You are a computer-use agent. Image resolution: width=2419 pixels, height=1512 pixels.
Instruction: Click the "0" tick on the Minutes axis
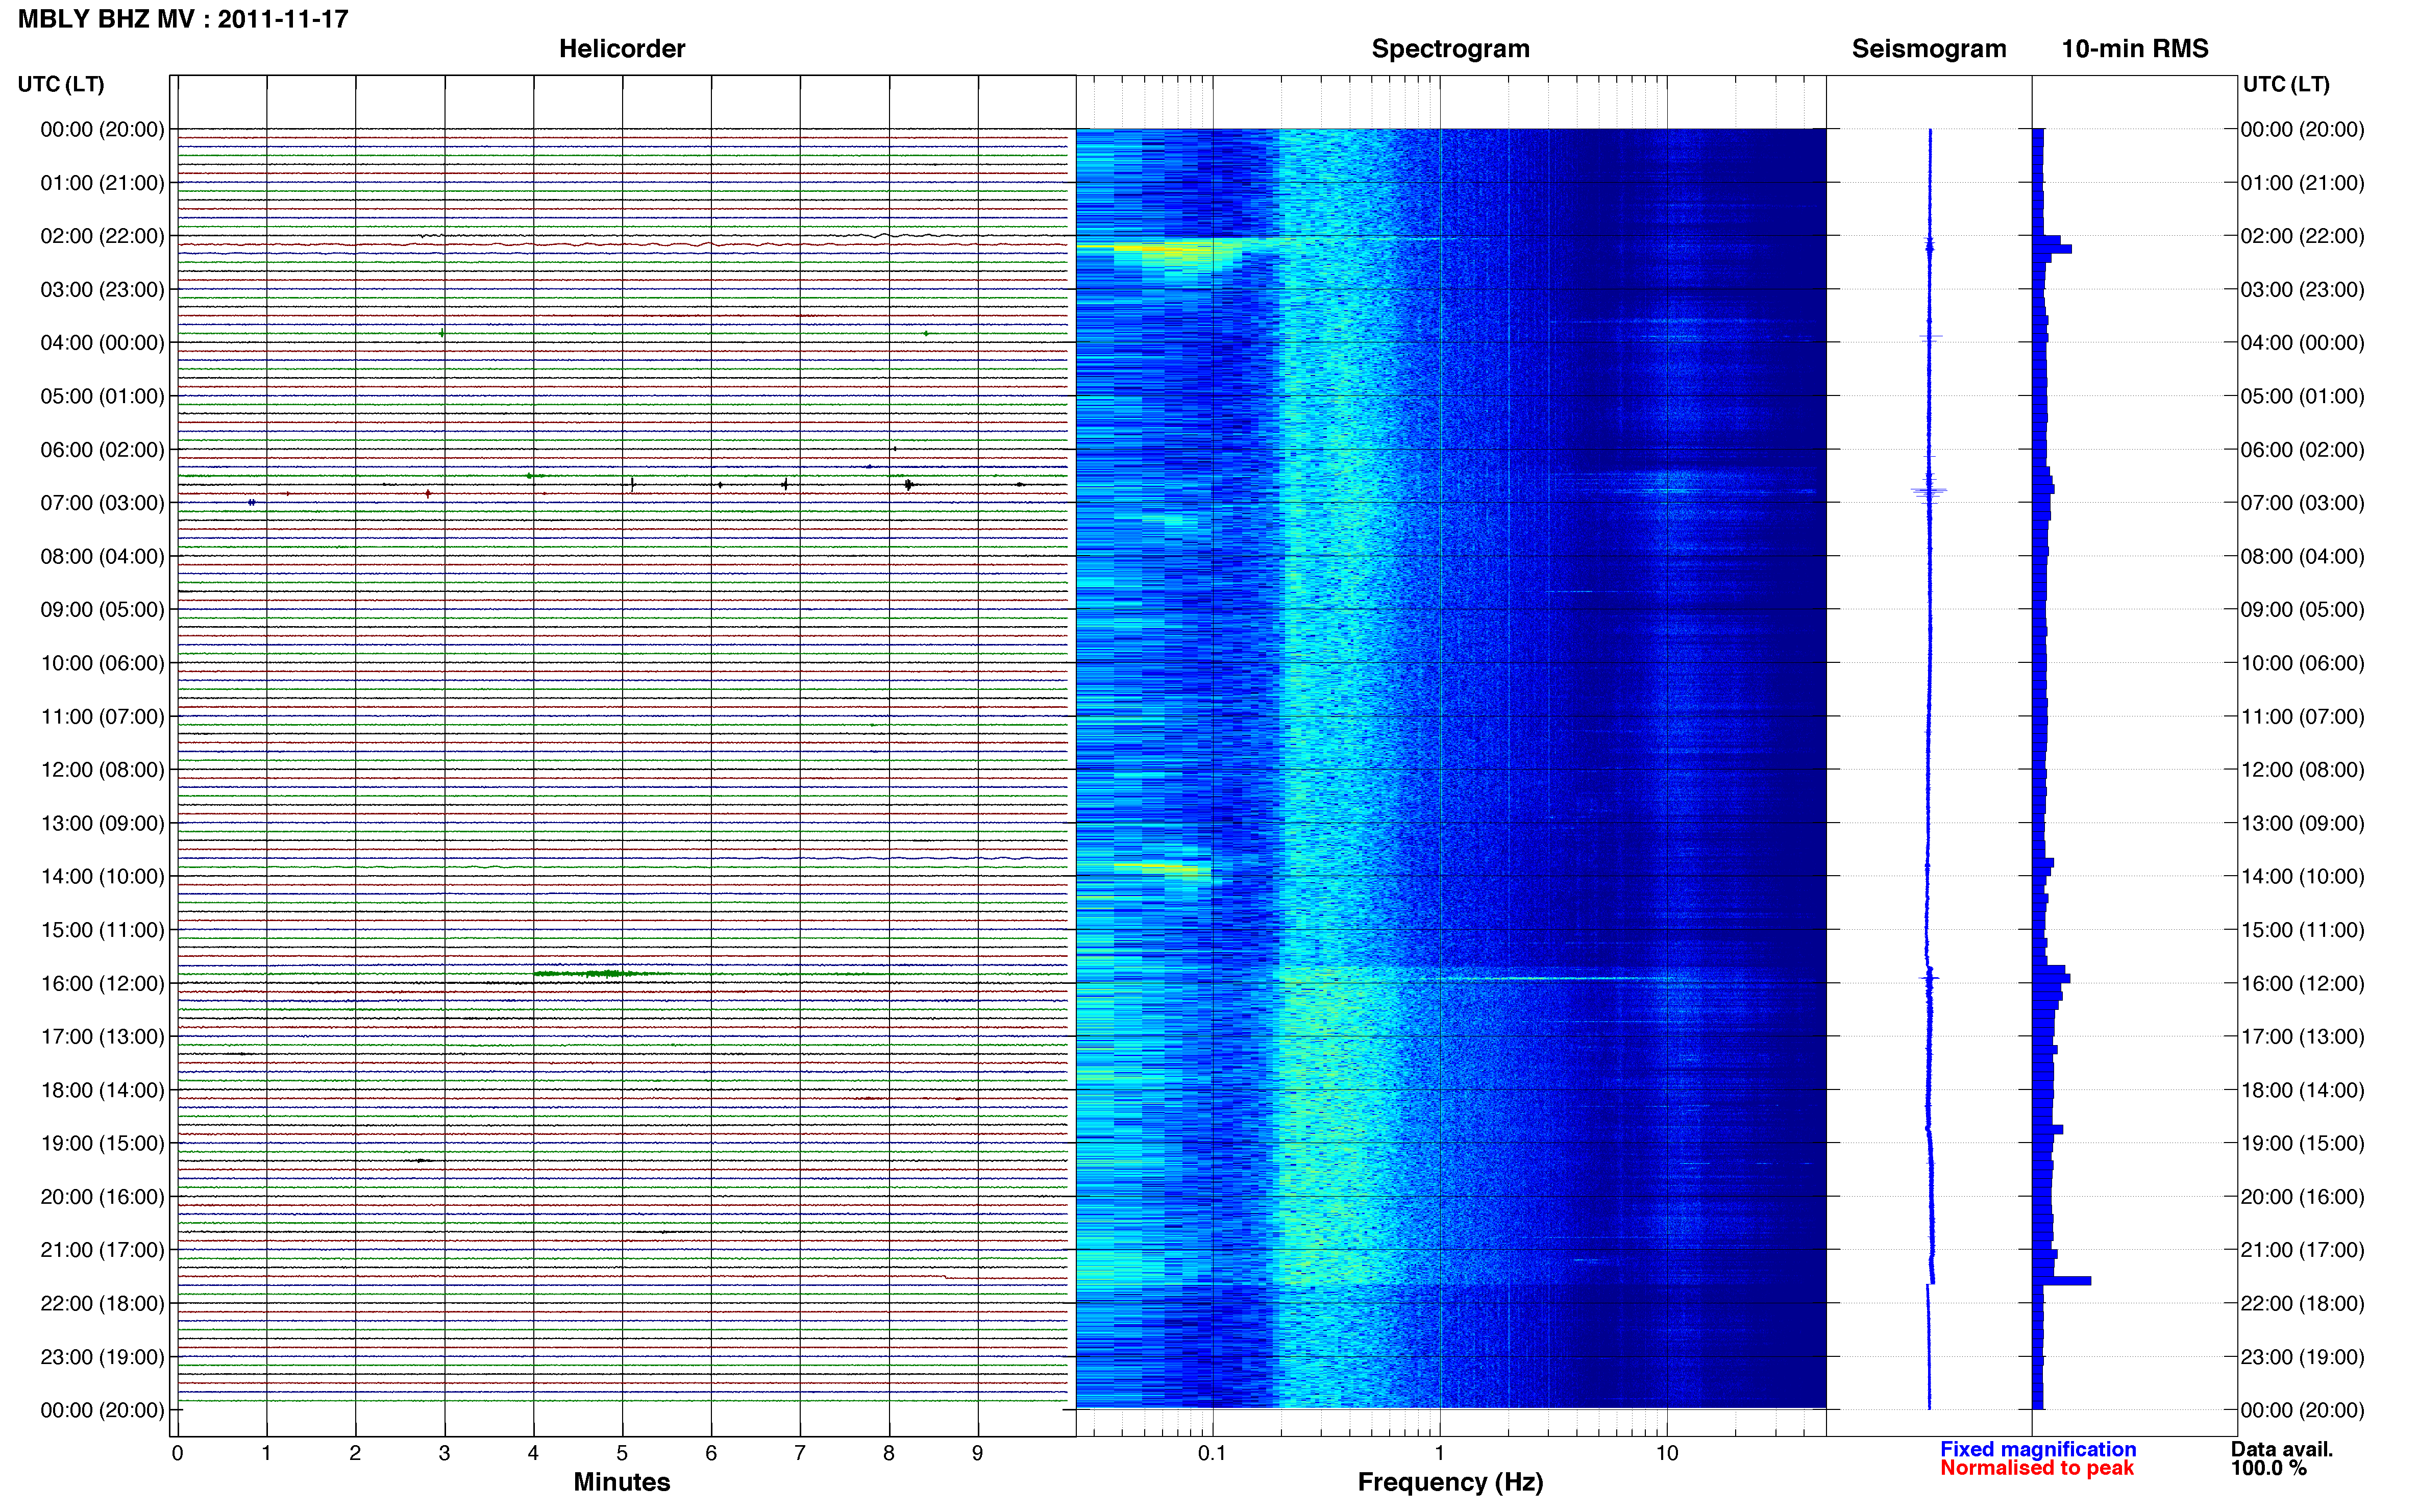pyautogui.click(x=178, y=1453)
